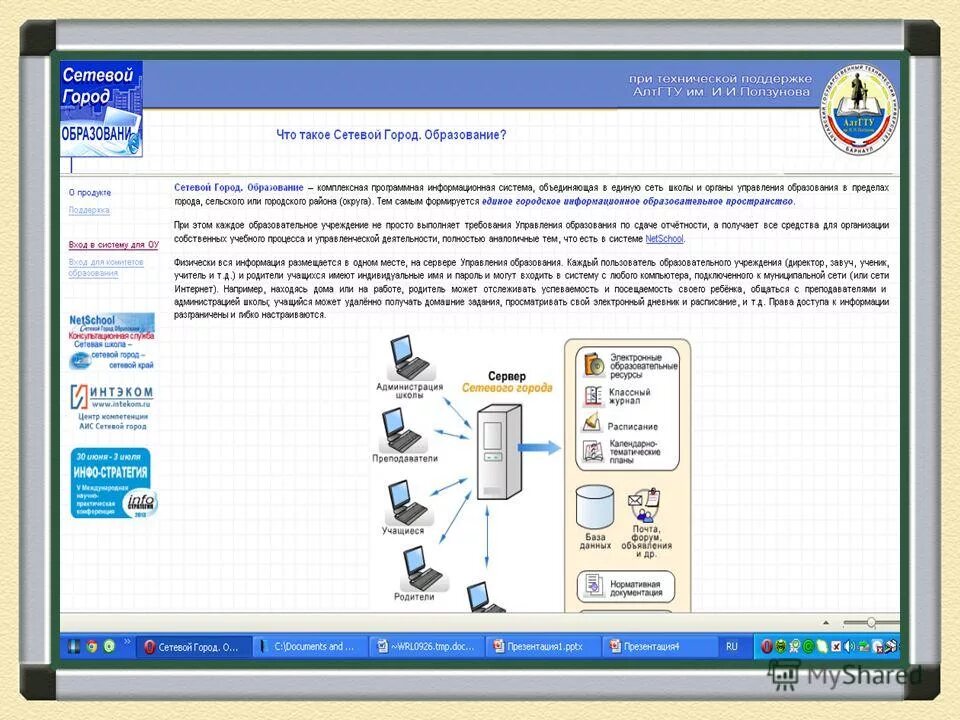
Task: Open Вход для комитетов образования link
Action: pos(106,268)
